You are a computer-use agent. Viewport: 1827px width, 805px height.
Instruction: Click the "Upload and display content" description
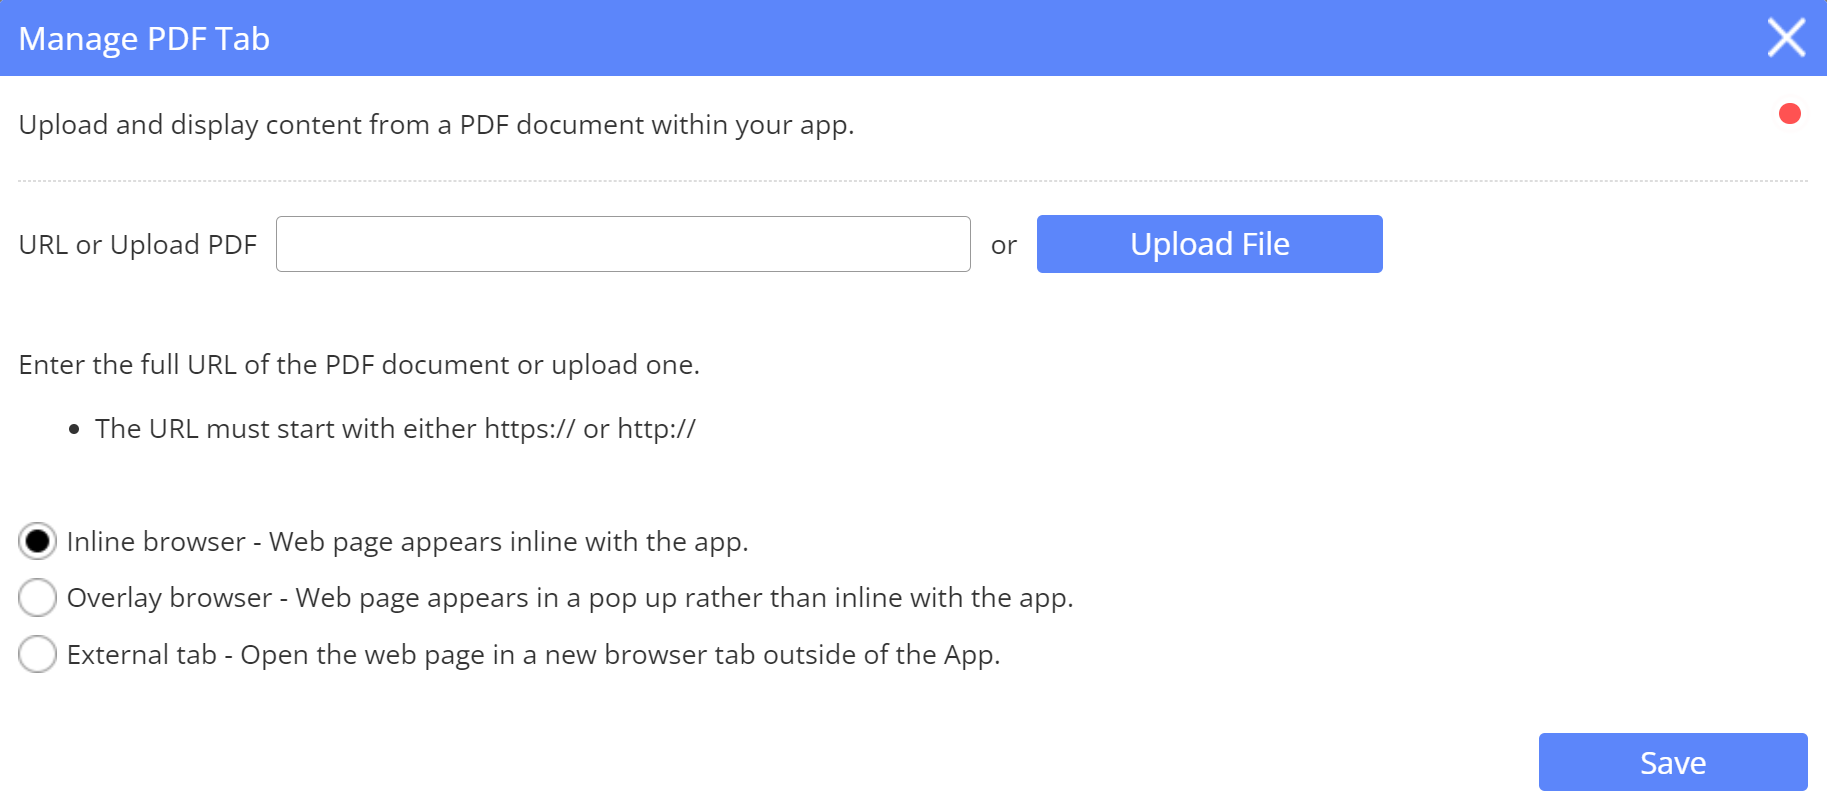click(436, 125)
